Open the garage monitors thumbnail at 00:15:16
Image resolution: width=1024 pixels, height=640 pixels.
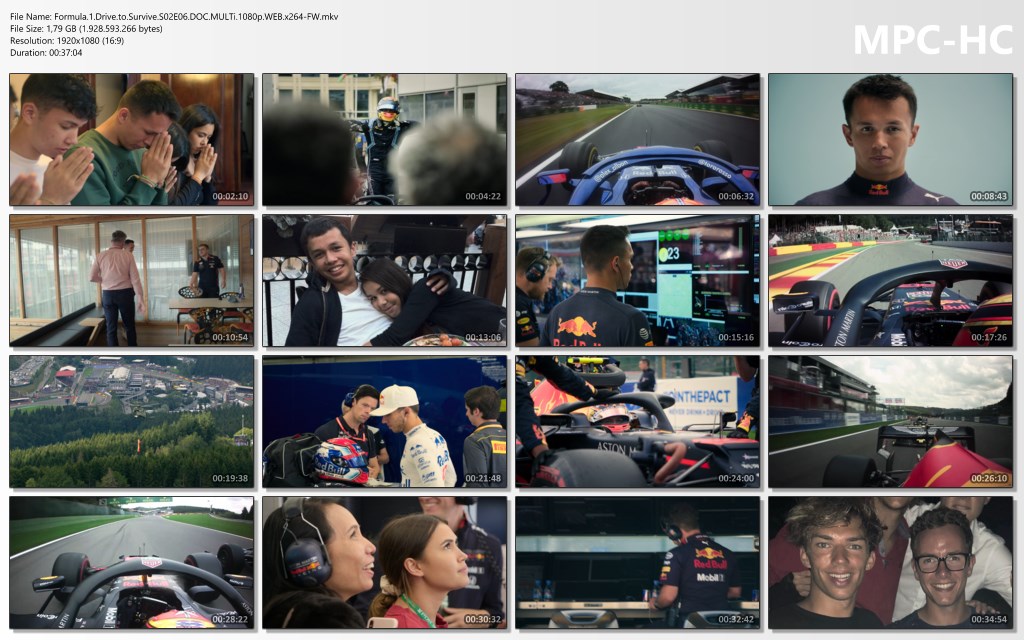pos(638,280)
